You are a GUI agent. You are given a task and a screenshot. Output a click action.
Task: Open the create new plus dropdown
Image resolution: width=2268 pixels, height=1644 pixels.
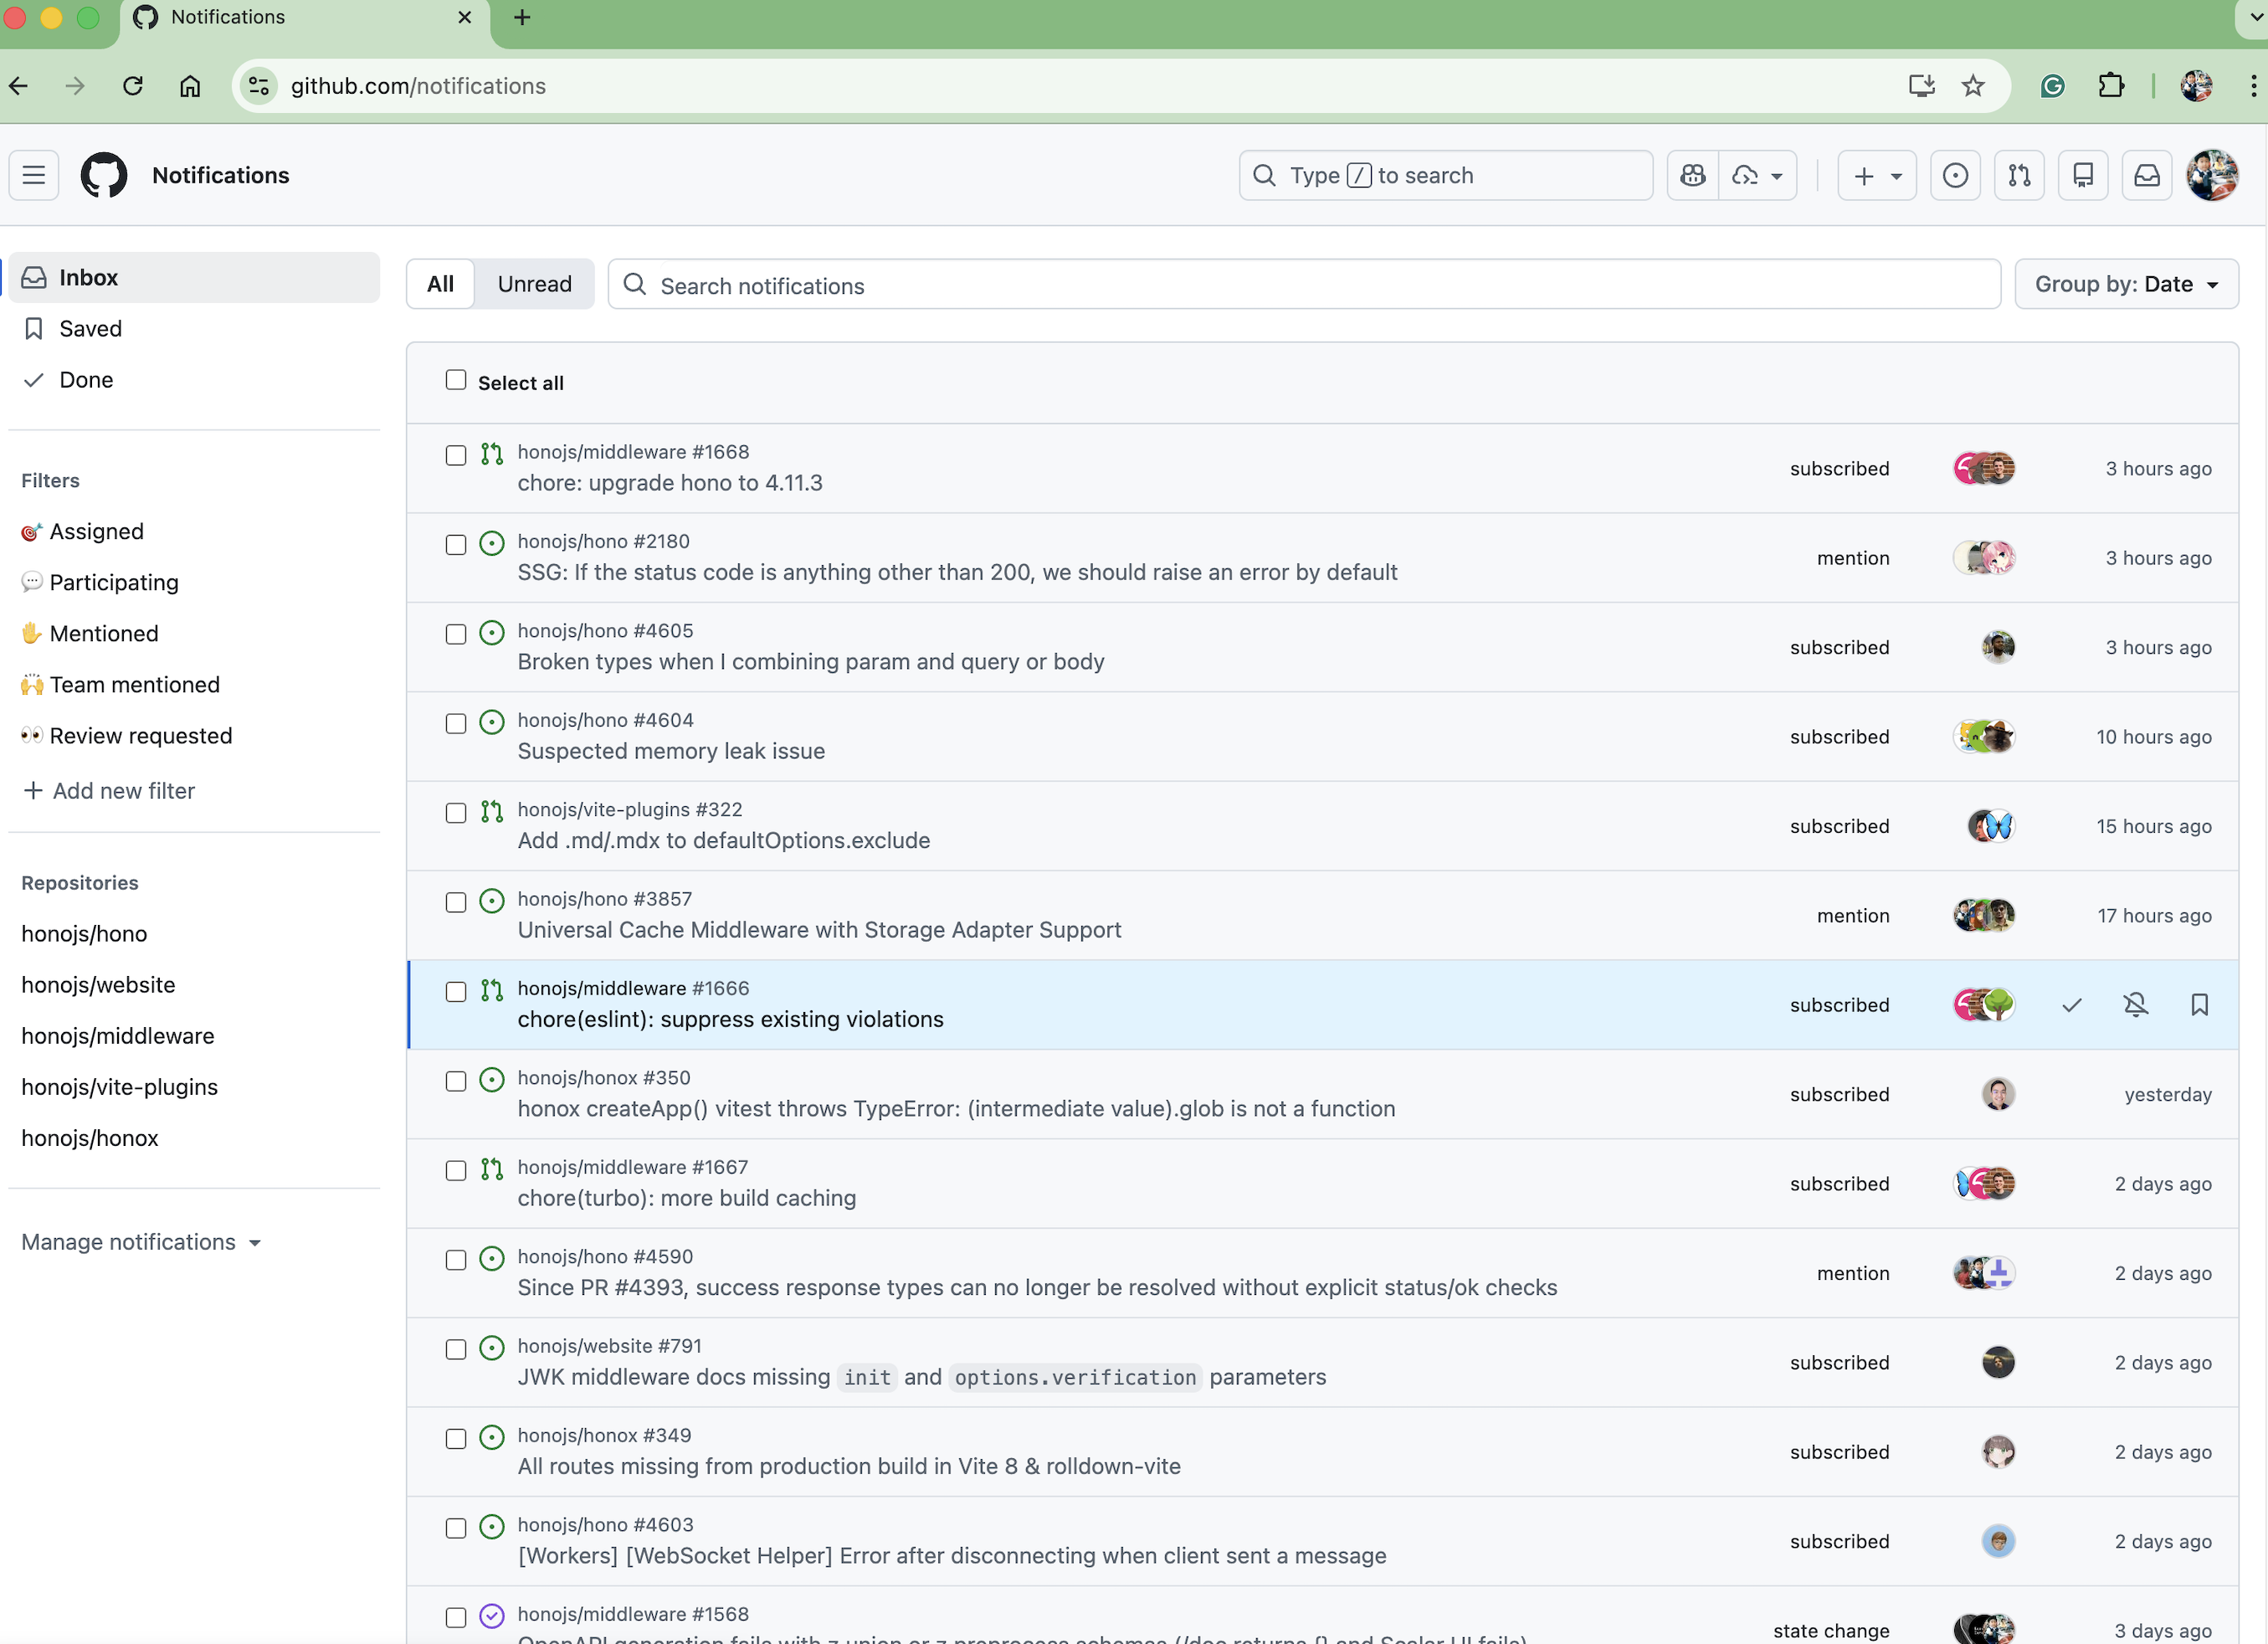(x=1876, y=176)
